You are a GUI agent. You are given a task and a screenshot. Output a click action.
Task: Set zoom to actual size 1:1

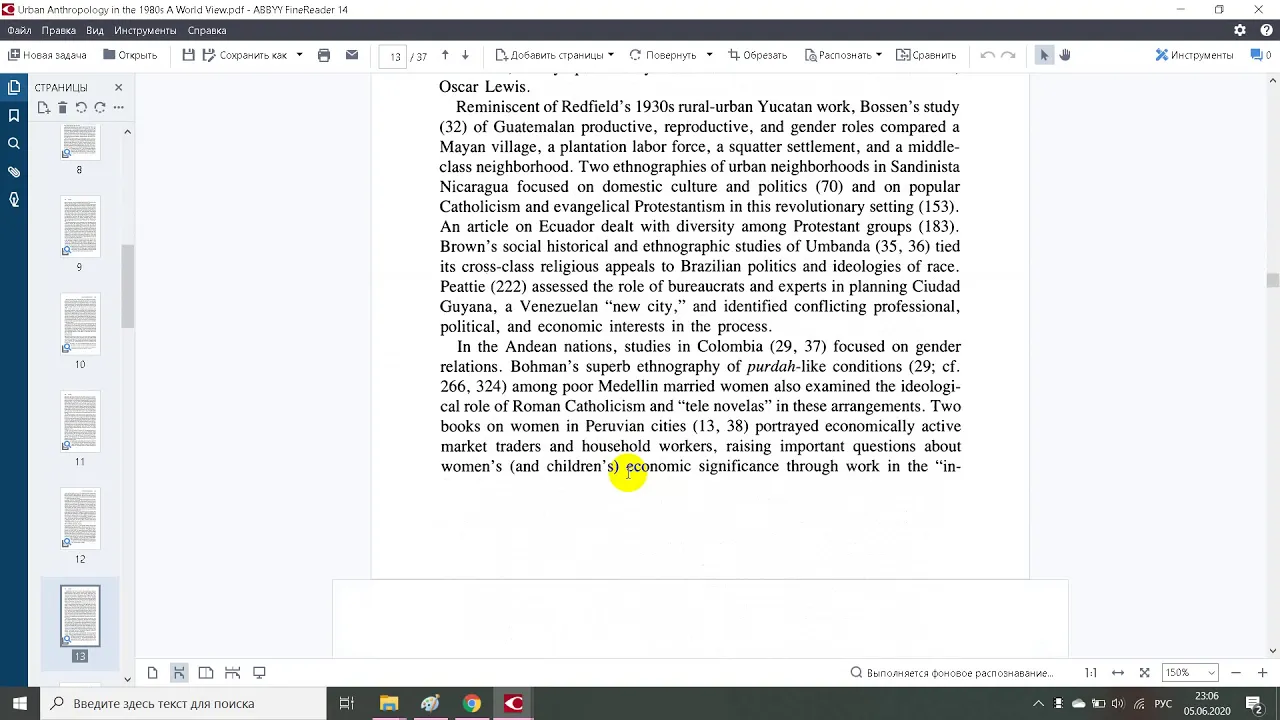1091,673
